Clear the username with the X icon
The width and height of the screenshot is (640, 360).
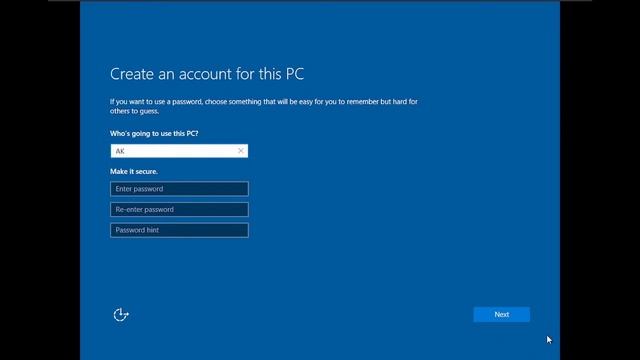[x=241, y=151]
